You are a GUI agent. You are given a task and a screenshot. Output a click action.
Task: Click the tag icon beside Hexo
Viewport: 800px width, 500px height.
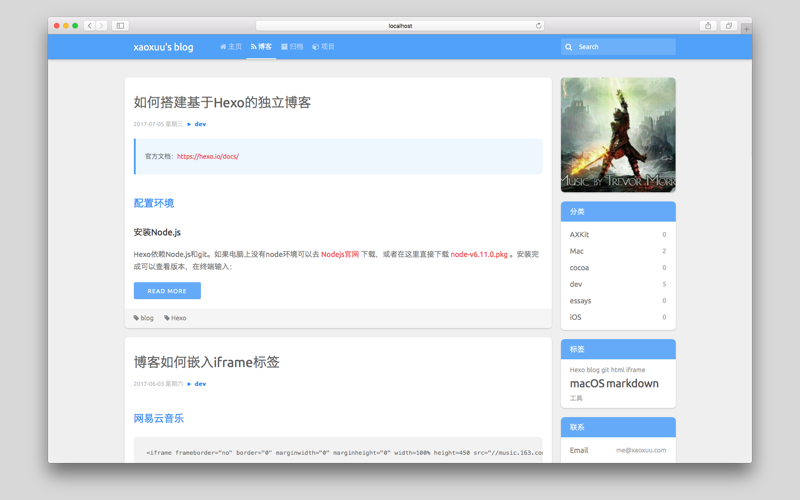[167, 318]
